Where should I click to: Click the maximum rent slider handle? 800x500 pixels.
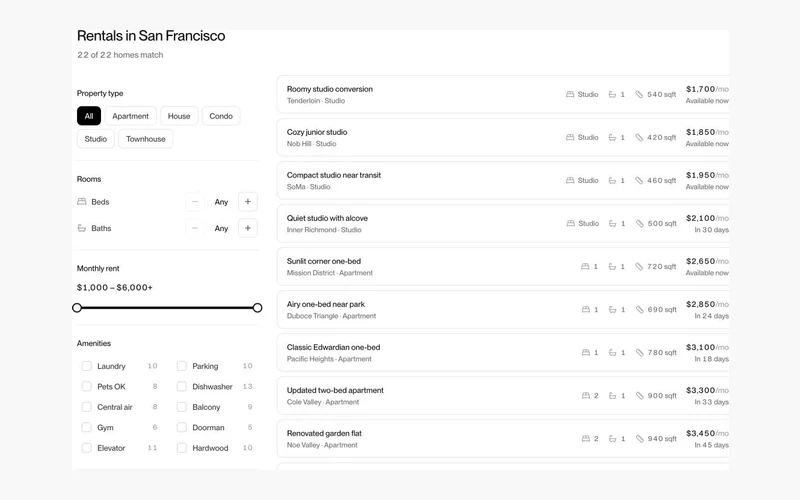point(258,308)
